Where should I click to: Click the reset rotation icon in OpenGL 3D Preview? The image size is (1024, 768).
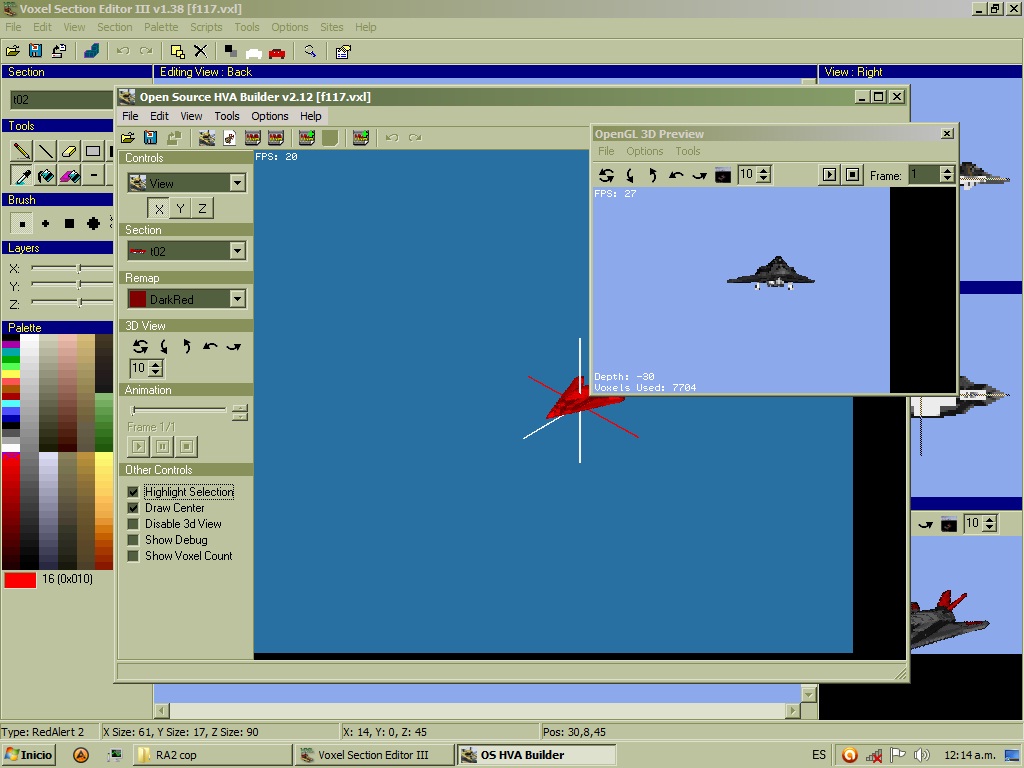pos(606,175)
